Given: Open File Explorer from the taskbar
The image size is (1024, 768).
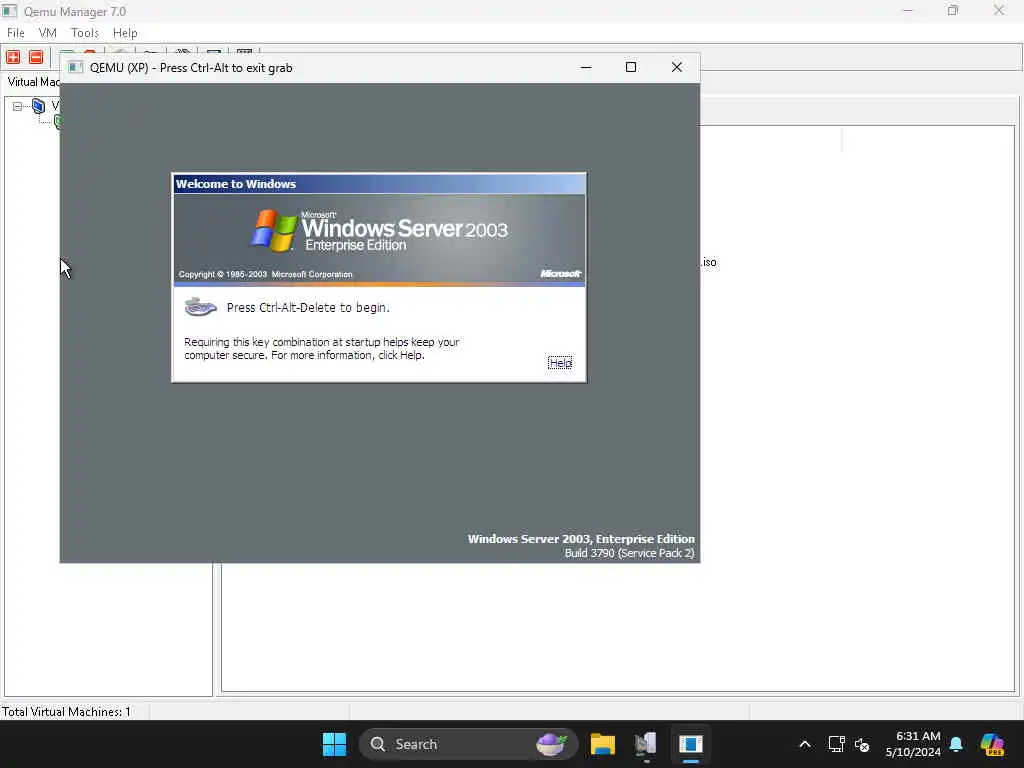Looking at the screenshot, I should (x=602, y=744).
